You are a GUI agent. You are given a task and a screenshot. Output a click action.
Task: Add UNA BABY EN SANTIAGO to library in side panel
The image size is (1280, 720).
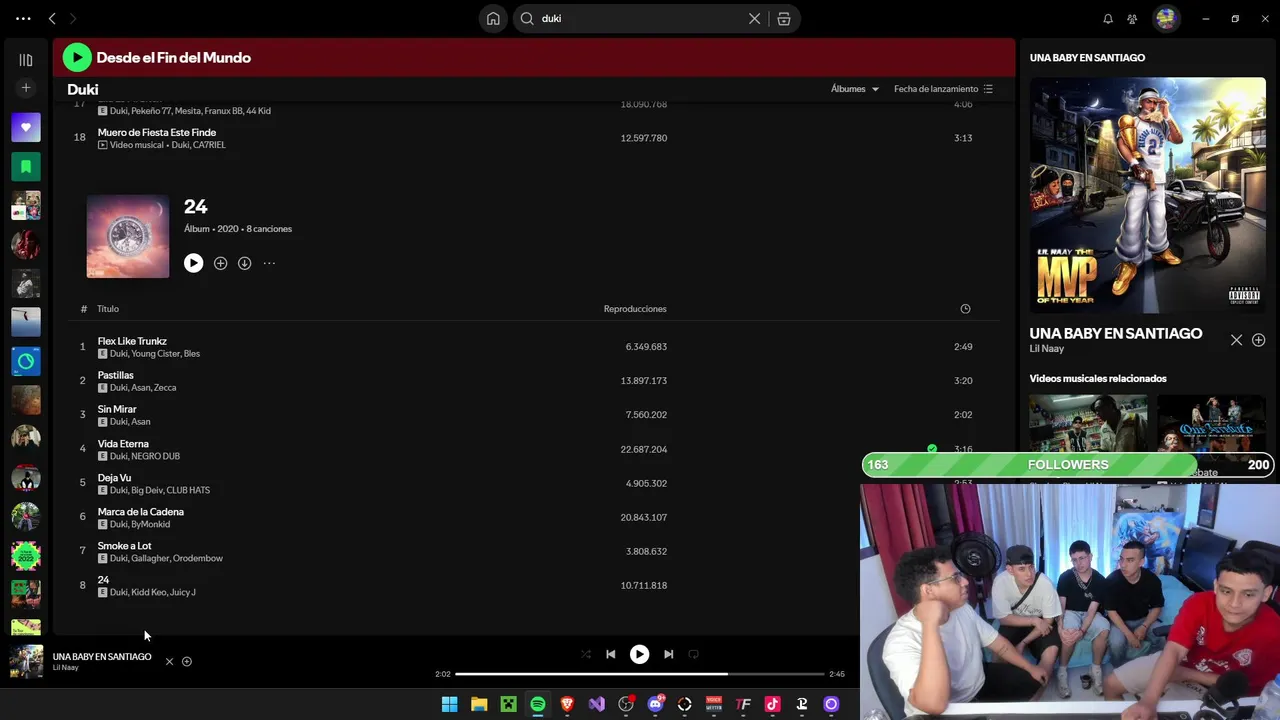[x=1259, y=341]
